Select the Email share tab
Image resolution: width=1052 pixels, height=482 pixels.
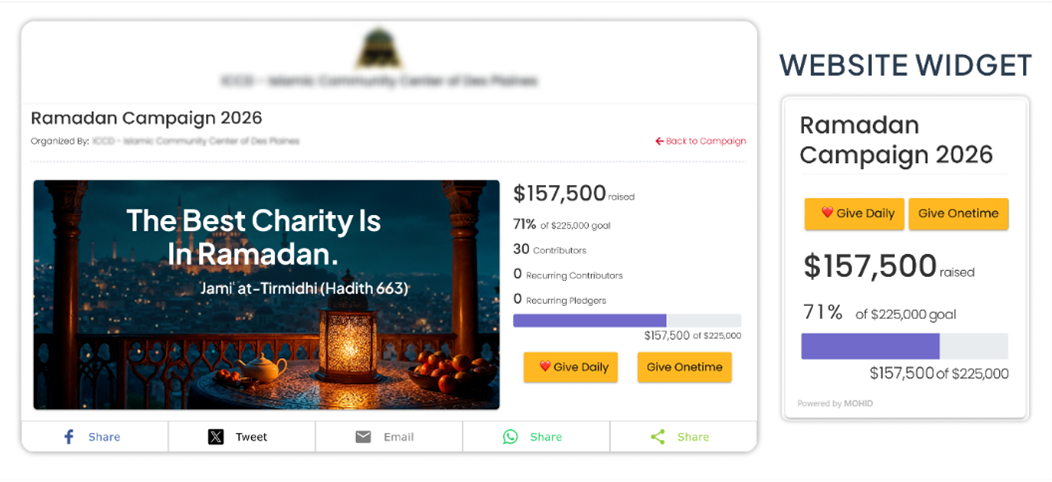pos(389,437)
